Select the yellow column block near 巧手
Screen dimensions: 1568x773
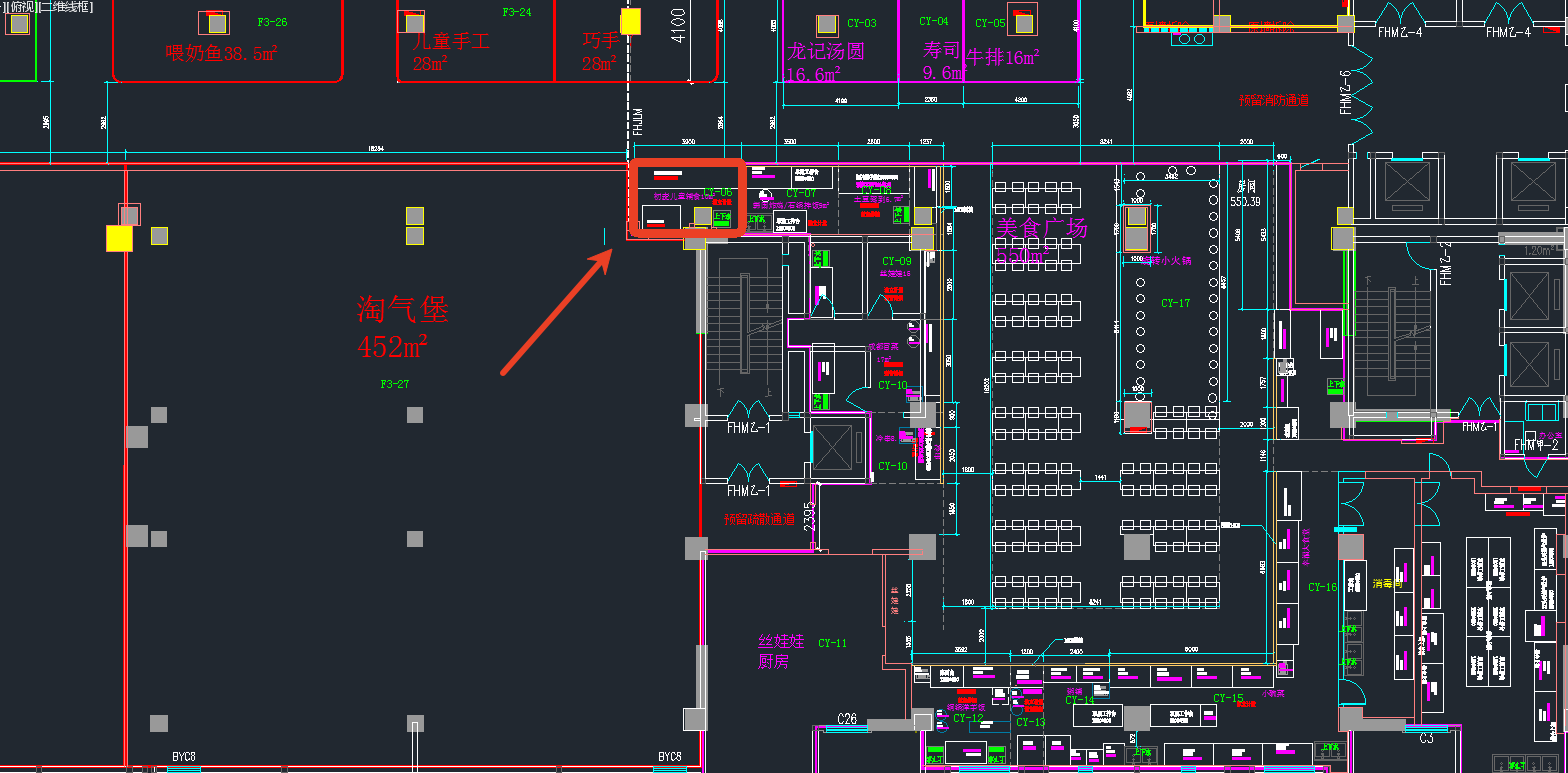point(630,22)
